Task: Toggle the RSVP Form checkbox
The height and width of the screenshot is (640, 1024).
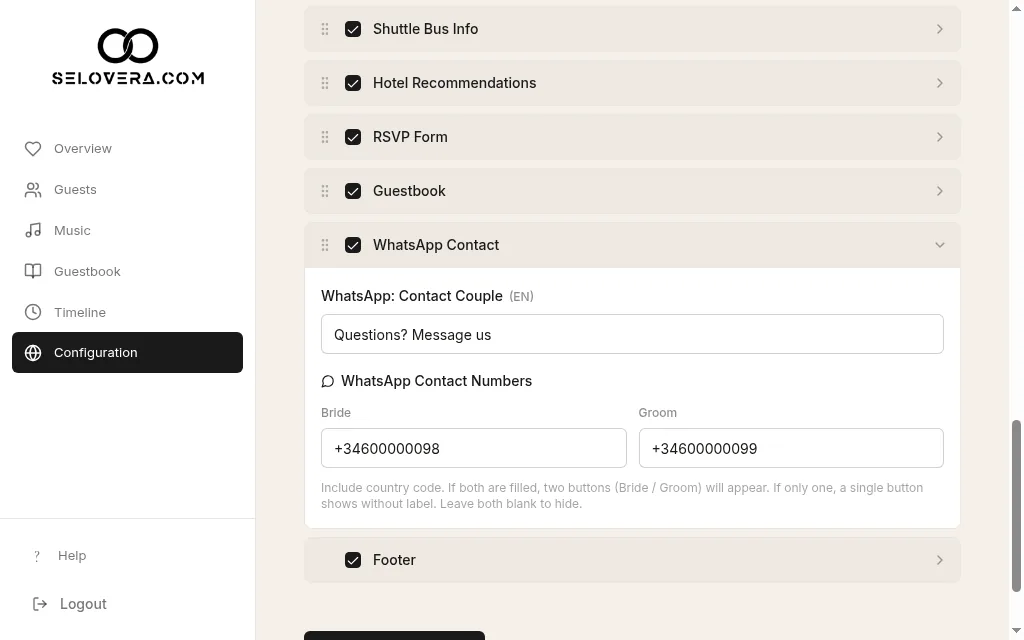Action: 353,137
